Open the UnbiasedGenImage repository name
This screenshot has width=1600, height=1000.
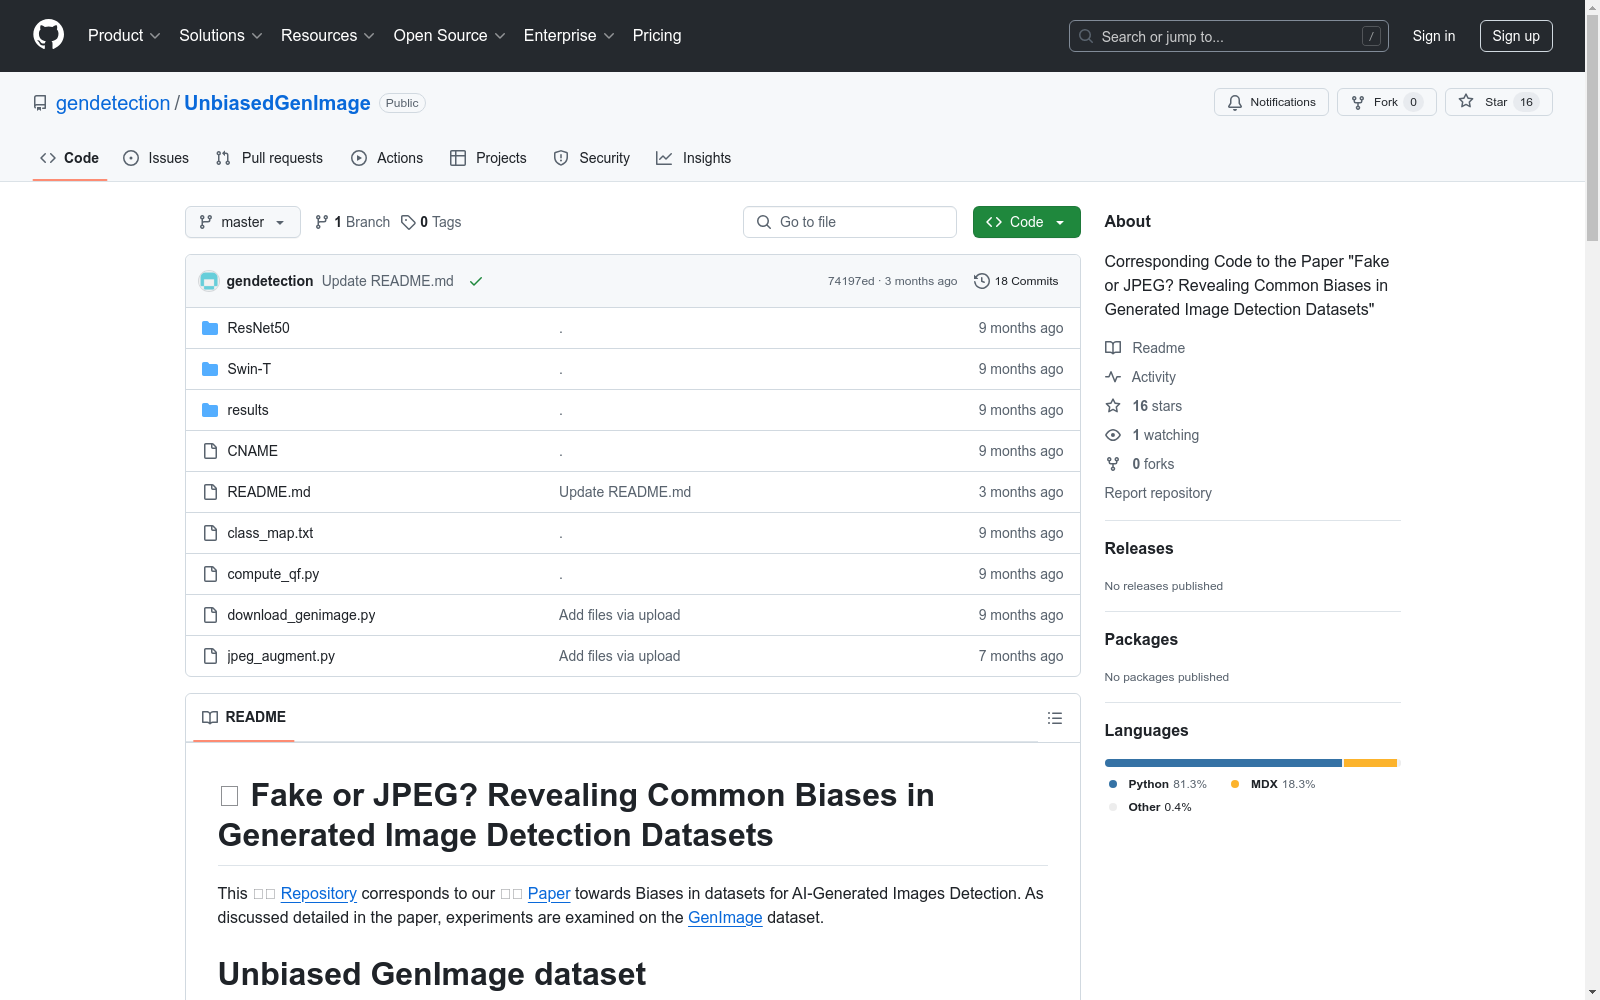click(277, 103)
